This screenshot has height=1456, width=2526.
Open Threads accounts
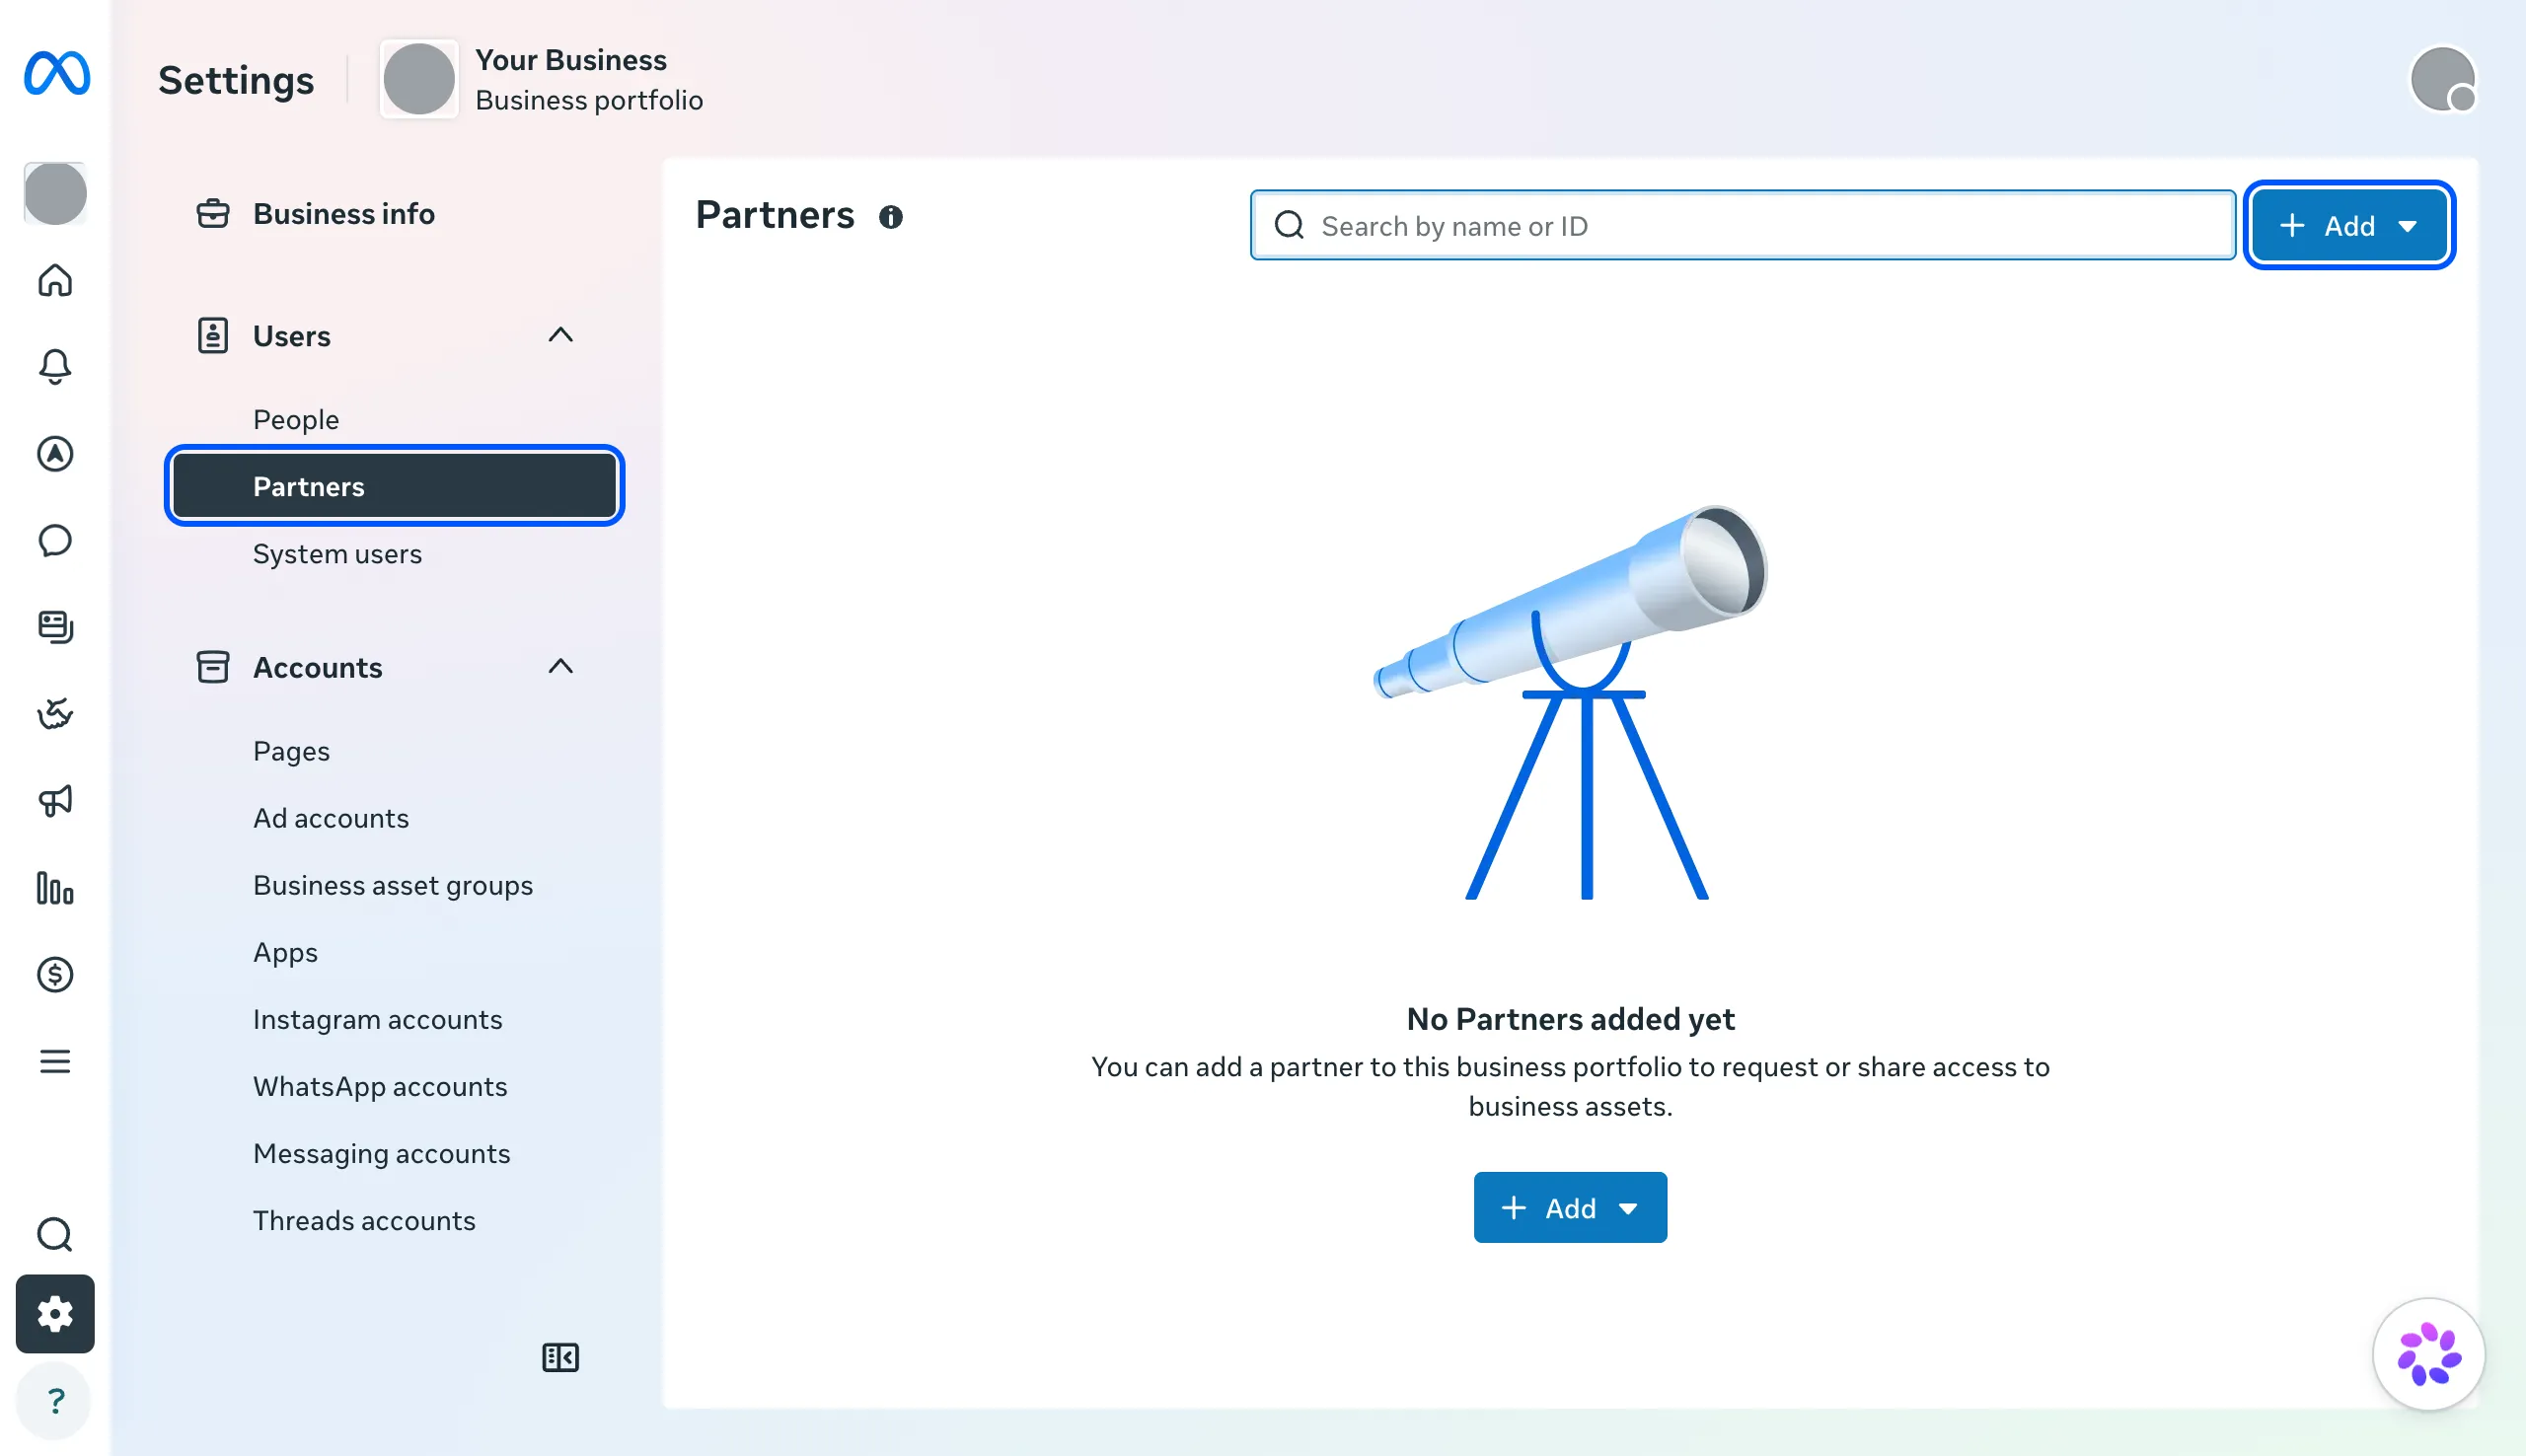(364, 1220)
